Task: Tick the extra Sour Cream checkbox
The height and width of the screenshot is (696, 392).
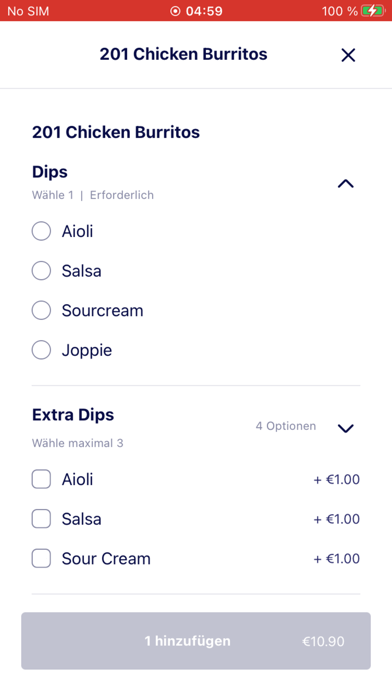Action: coord(41,558)
